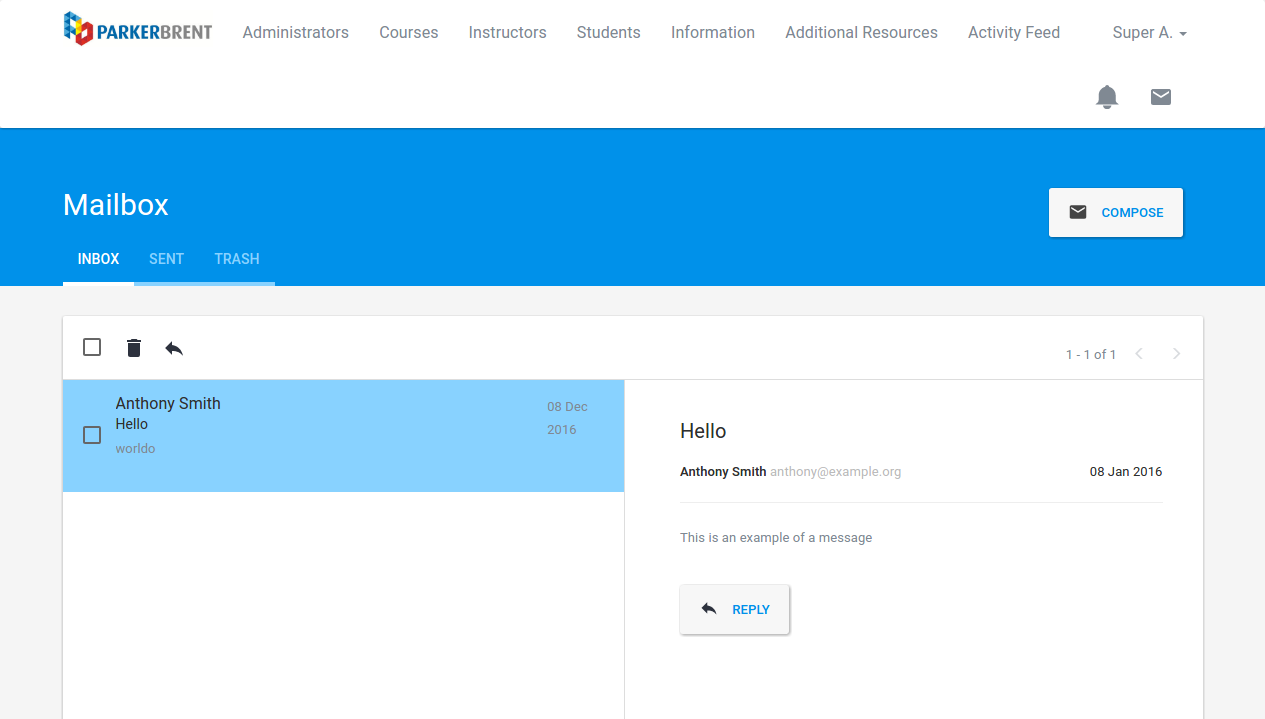Click the reply arrow icon in toolbar

[174, 348]
